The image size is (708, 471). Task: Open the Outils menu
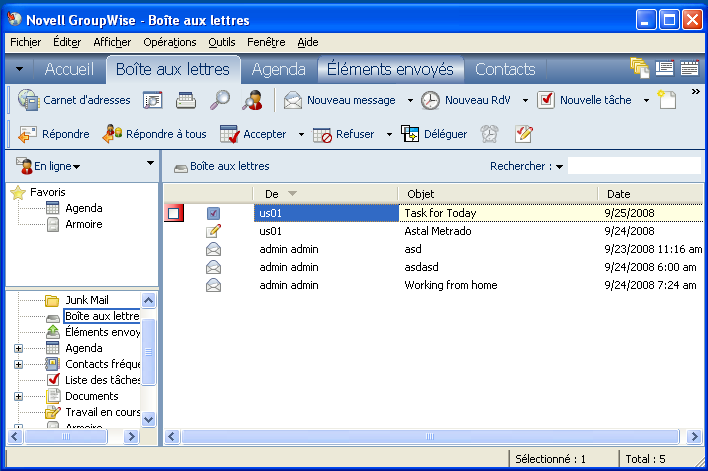222,42
